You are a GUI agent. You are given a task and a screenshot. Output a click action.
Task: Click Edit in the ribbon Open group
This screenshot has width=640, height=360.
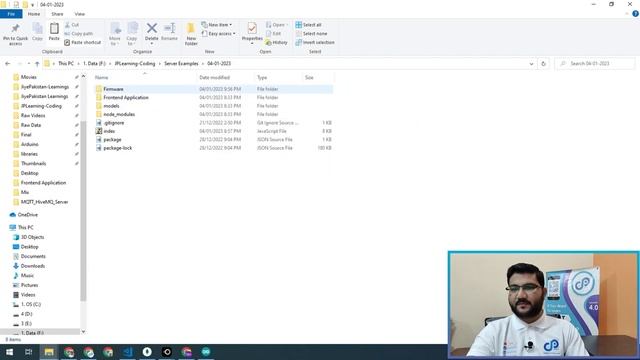click(x=273, y=33)
